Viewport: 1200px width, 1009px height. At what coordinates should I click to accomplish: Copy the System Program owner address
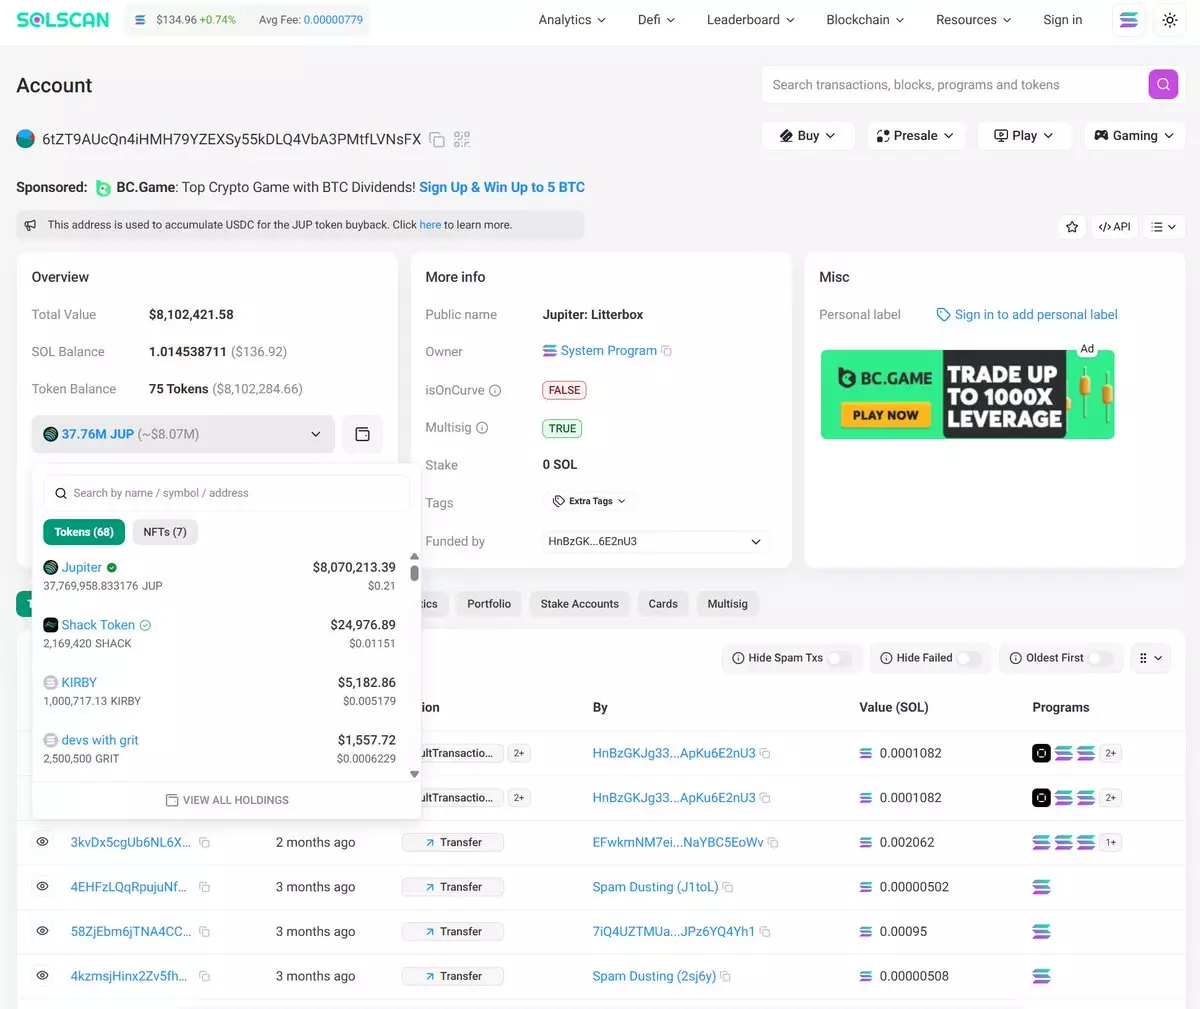[x=667, y=351]
